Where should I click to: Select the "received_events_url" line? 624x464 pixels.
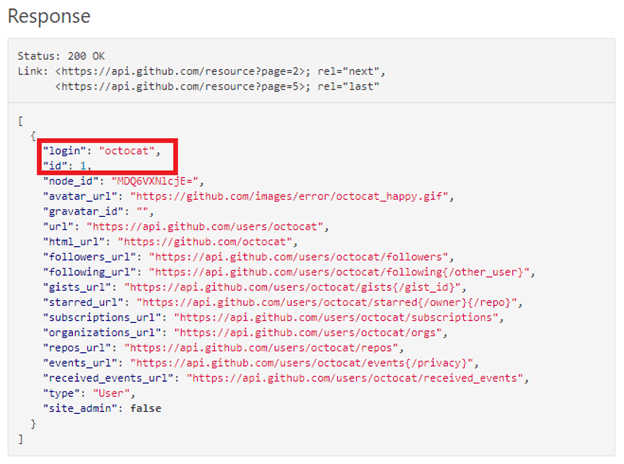click(286, 378)
